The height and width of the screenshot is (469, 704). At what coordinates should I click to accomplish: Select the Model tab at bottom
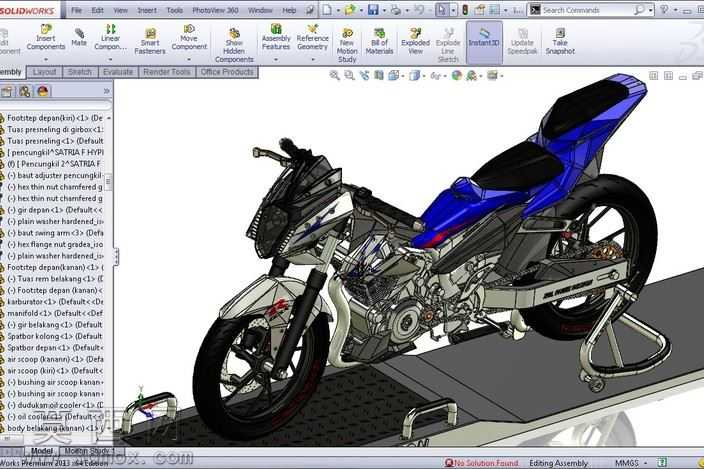coord(41,451)
